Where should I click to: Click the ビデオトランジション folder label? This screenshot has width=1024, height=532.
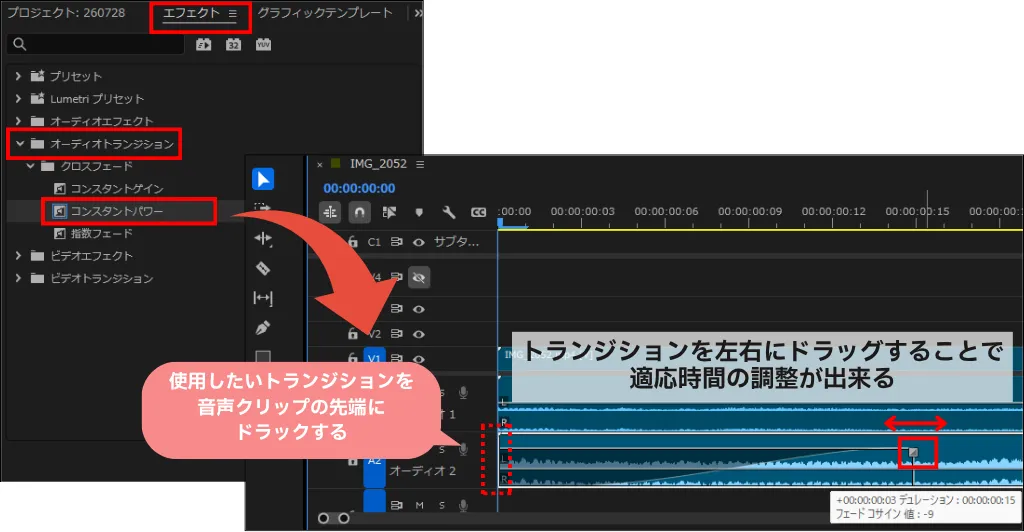(x=102, y=278)
